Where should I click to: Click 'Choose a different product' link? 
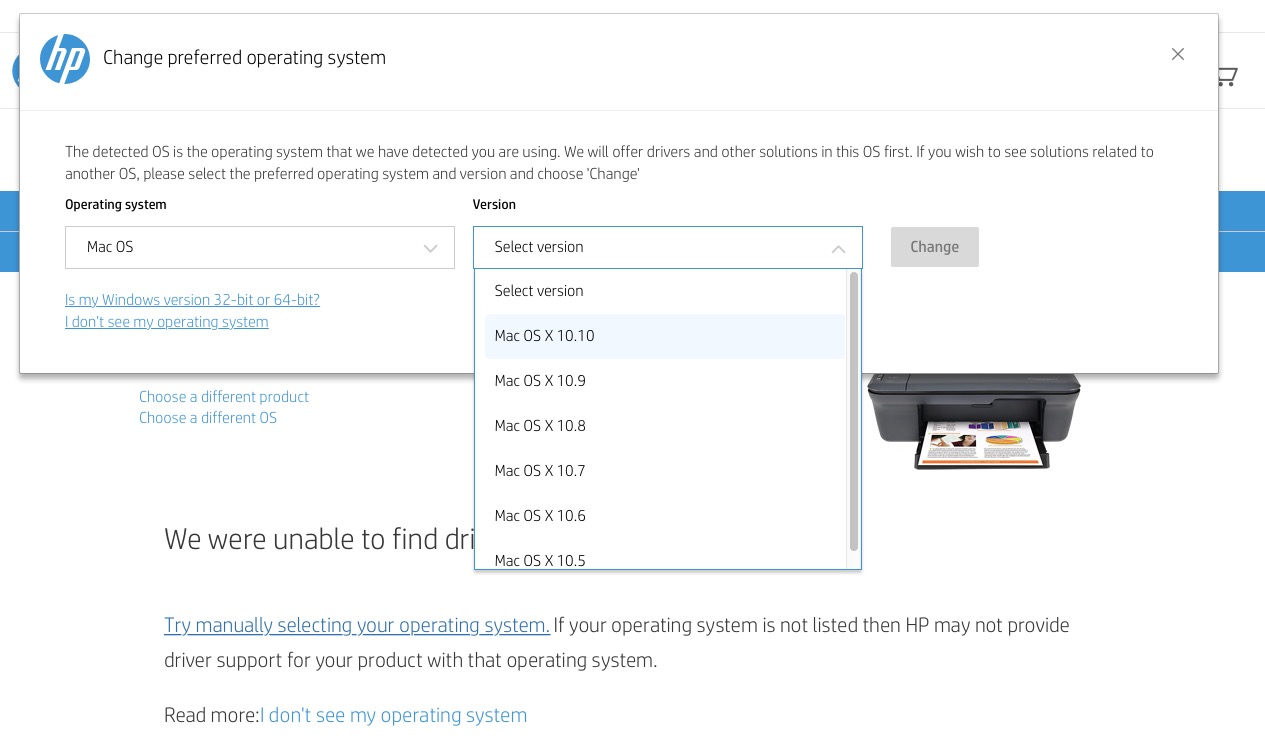click(x=224, y=397)
